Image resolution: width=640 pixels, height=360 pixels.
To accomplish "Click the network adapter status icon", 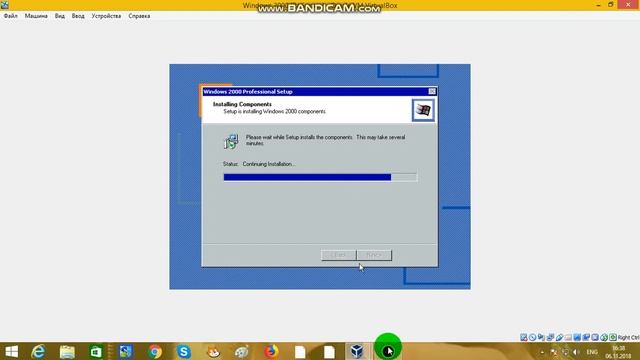I will [x=550, y=337].
